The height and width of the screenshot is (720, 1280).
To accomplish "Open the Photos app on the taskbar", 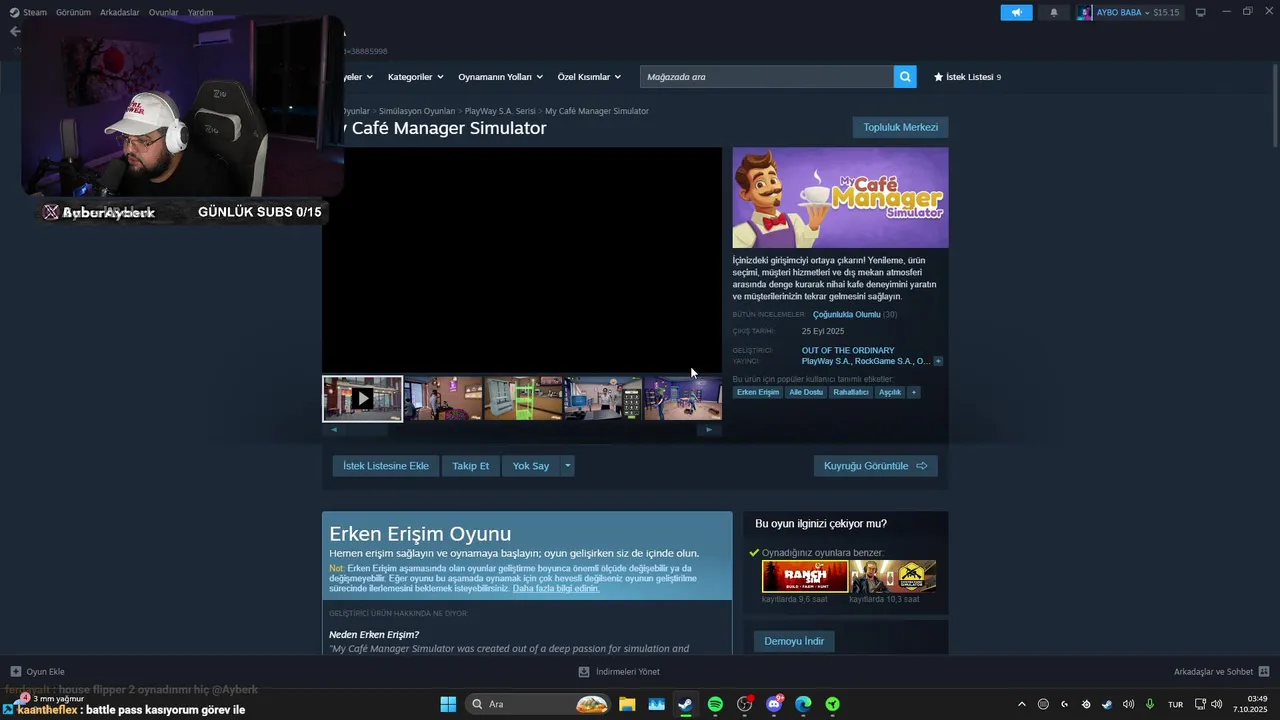I will [x=656, y=704].
